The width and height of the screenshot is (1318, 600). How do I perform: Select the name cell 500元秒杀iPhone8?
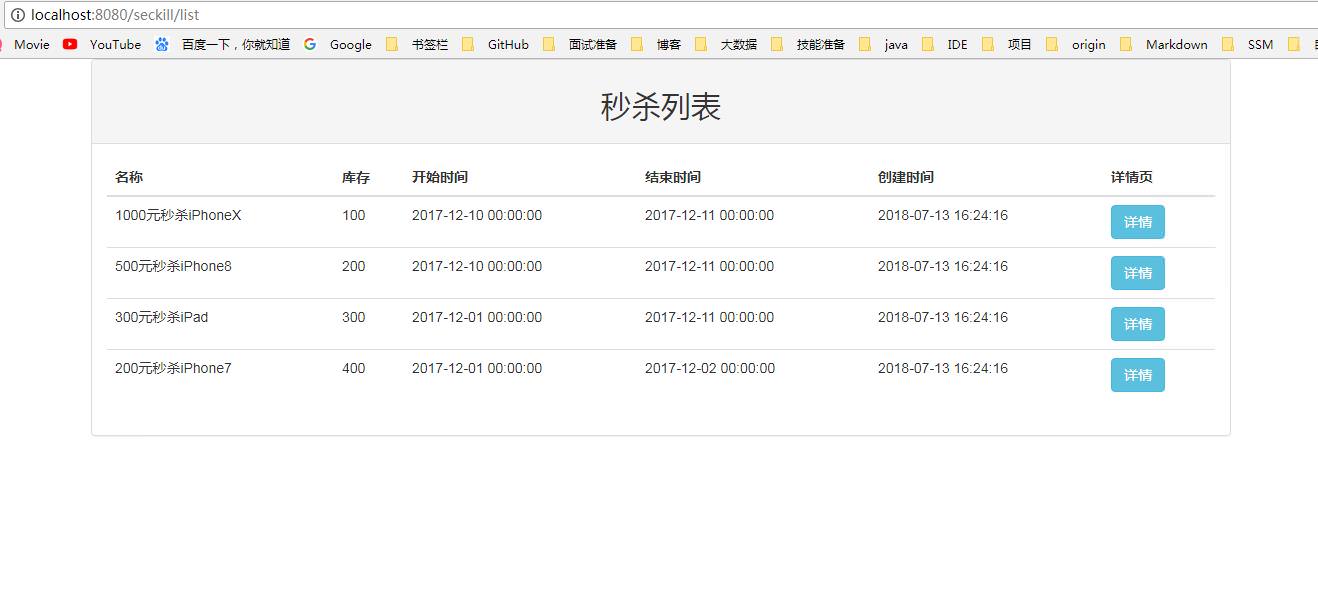173,266
